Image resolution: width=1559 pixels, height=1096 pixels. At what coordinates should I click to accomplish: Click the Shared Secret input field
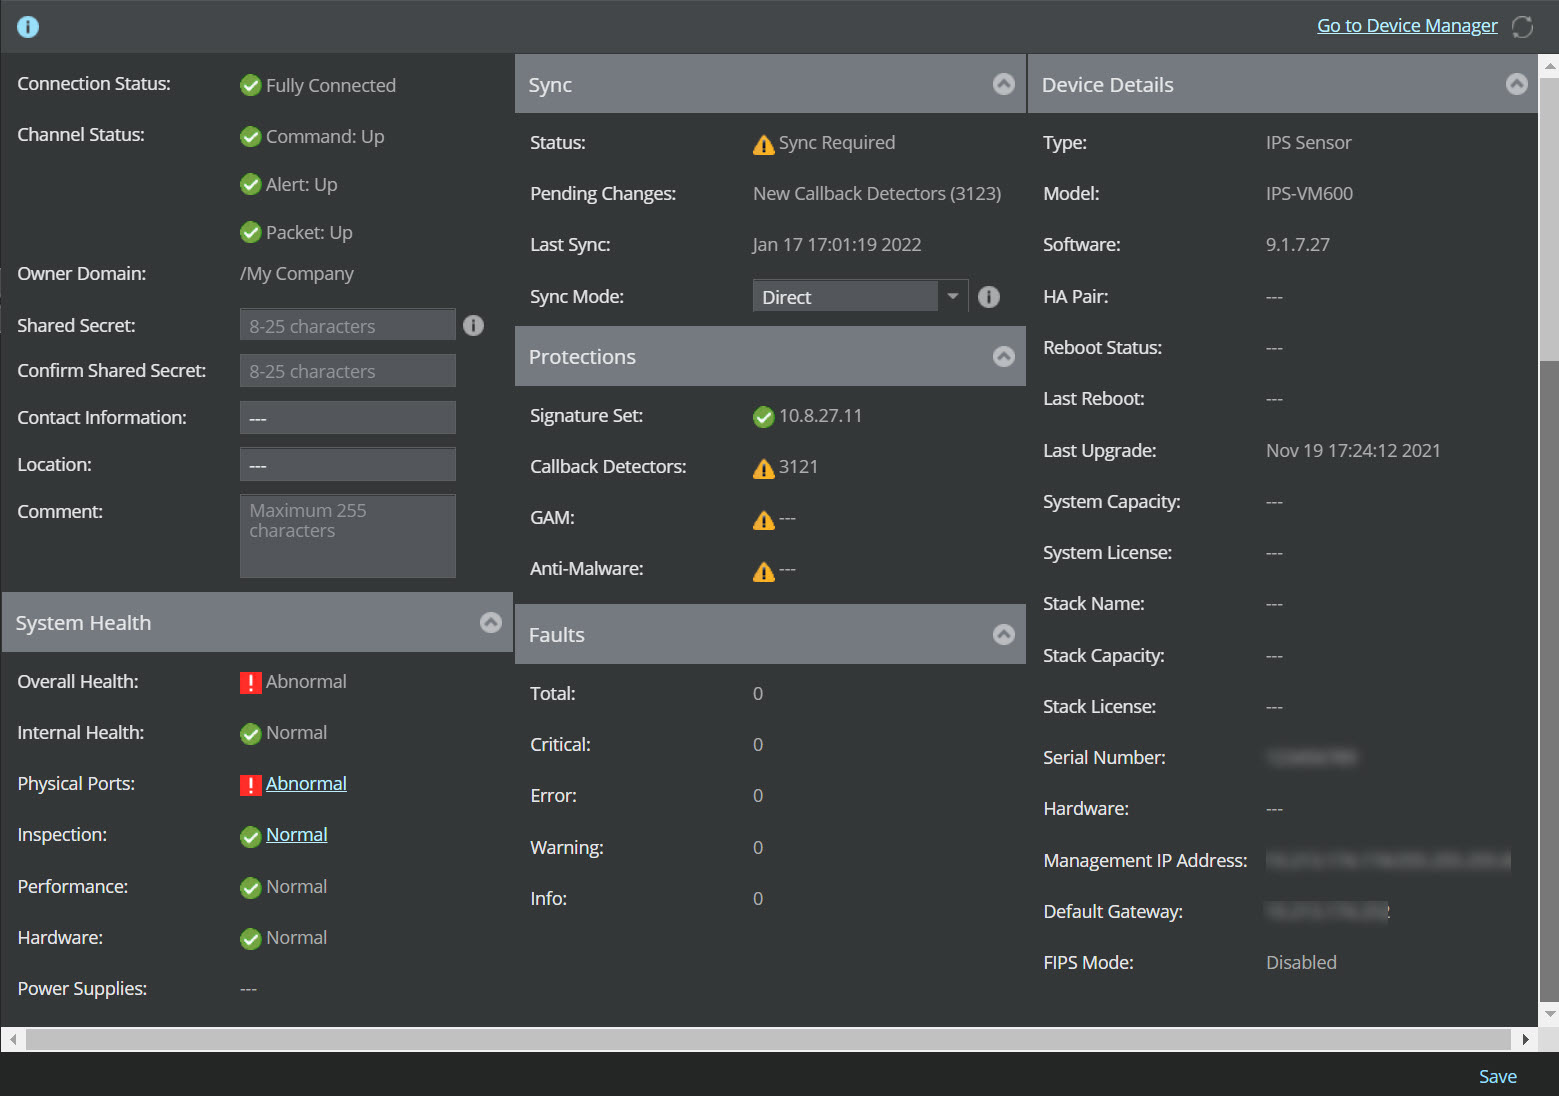(x=348, y=325)
